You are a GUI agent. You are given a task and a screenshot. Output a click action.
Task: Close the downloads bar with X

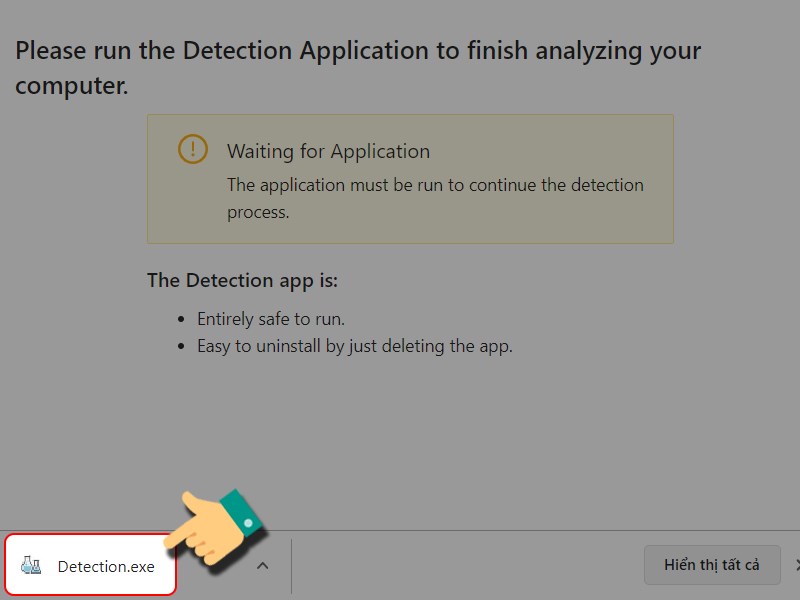[x=796, y=565]
